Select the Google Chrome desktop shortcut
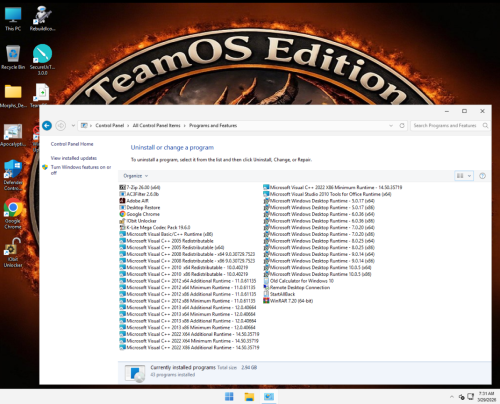Viewport: 500px width, 404px height. (x=13, y=213)
